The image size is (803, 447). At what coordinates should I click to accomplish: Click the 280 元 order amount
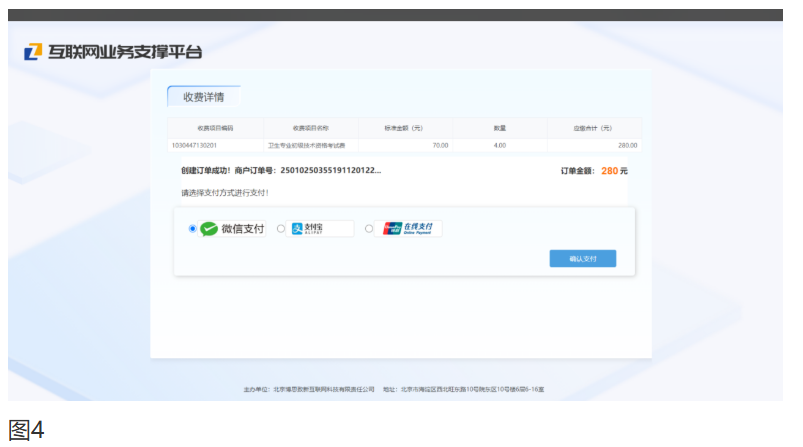click(x=614, y=171)
